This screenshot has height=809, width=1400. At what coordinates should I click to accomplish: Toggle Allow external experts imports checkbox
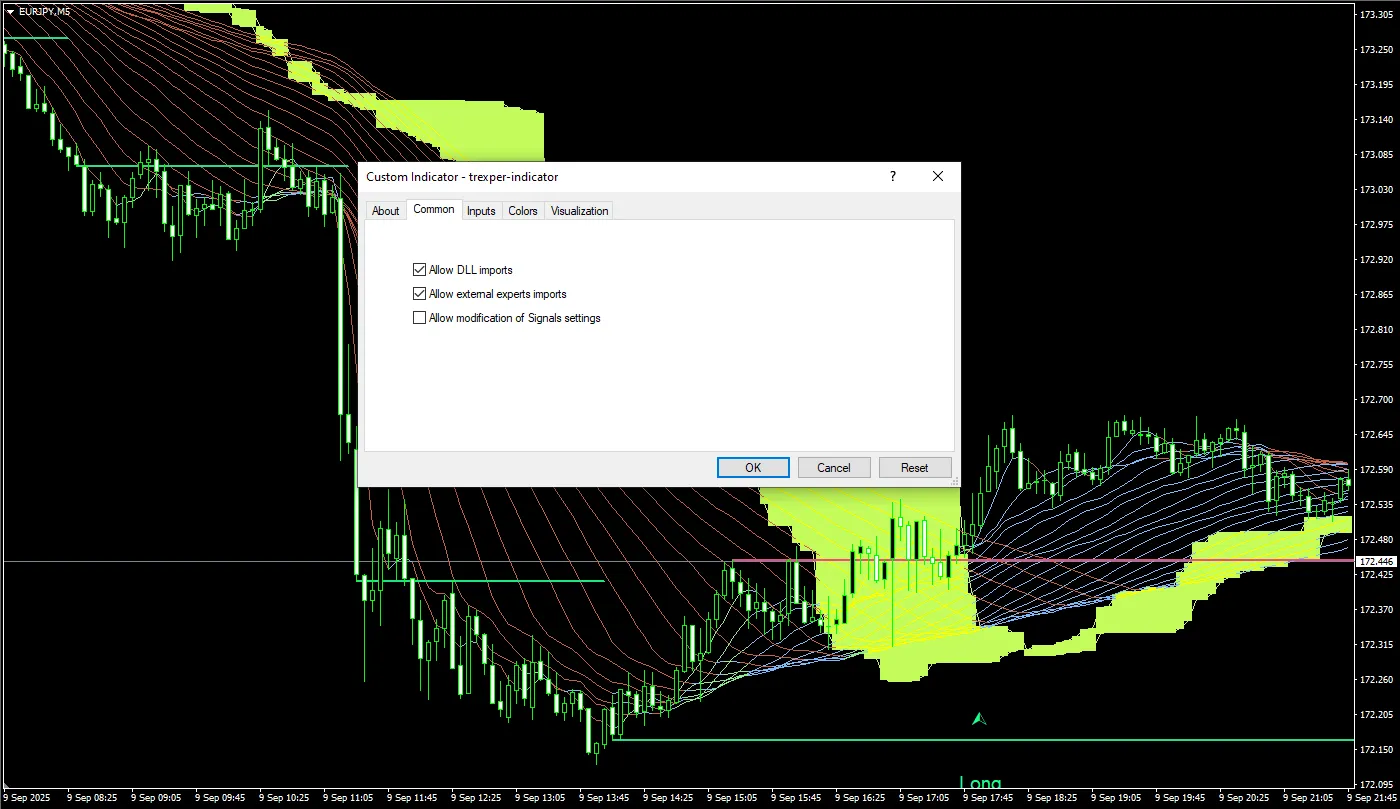point(420,294)
